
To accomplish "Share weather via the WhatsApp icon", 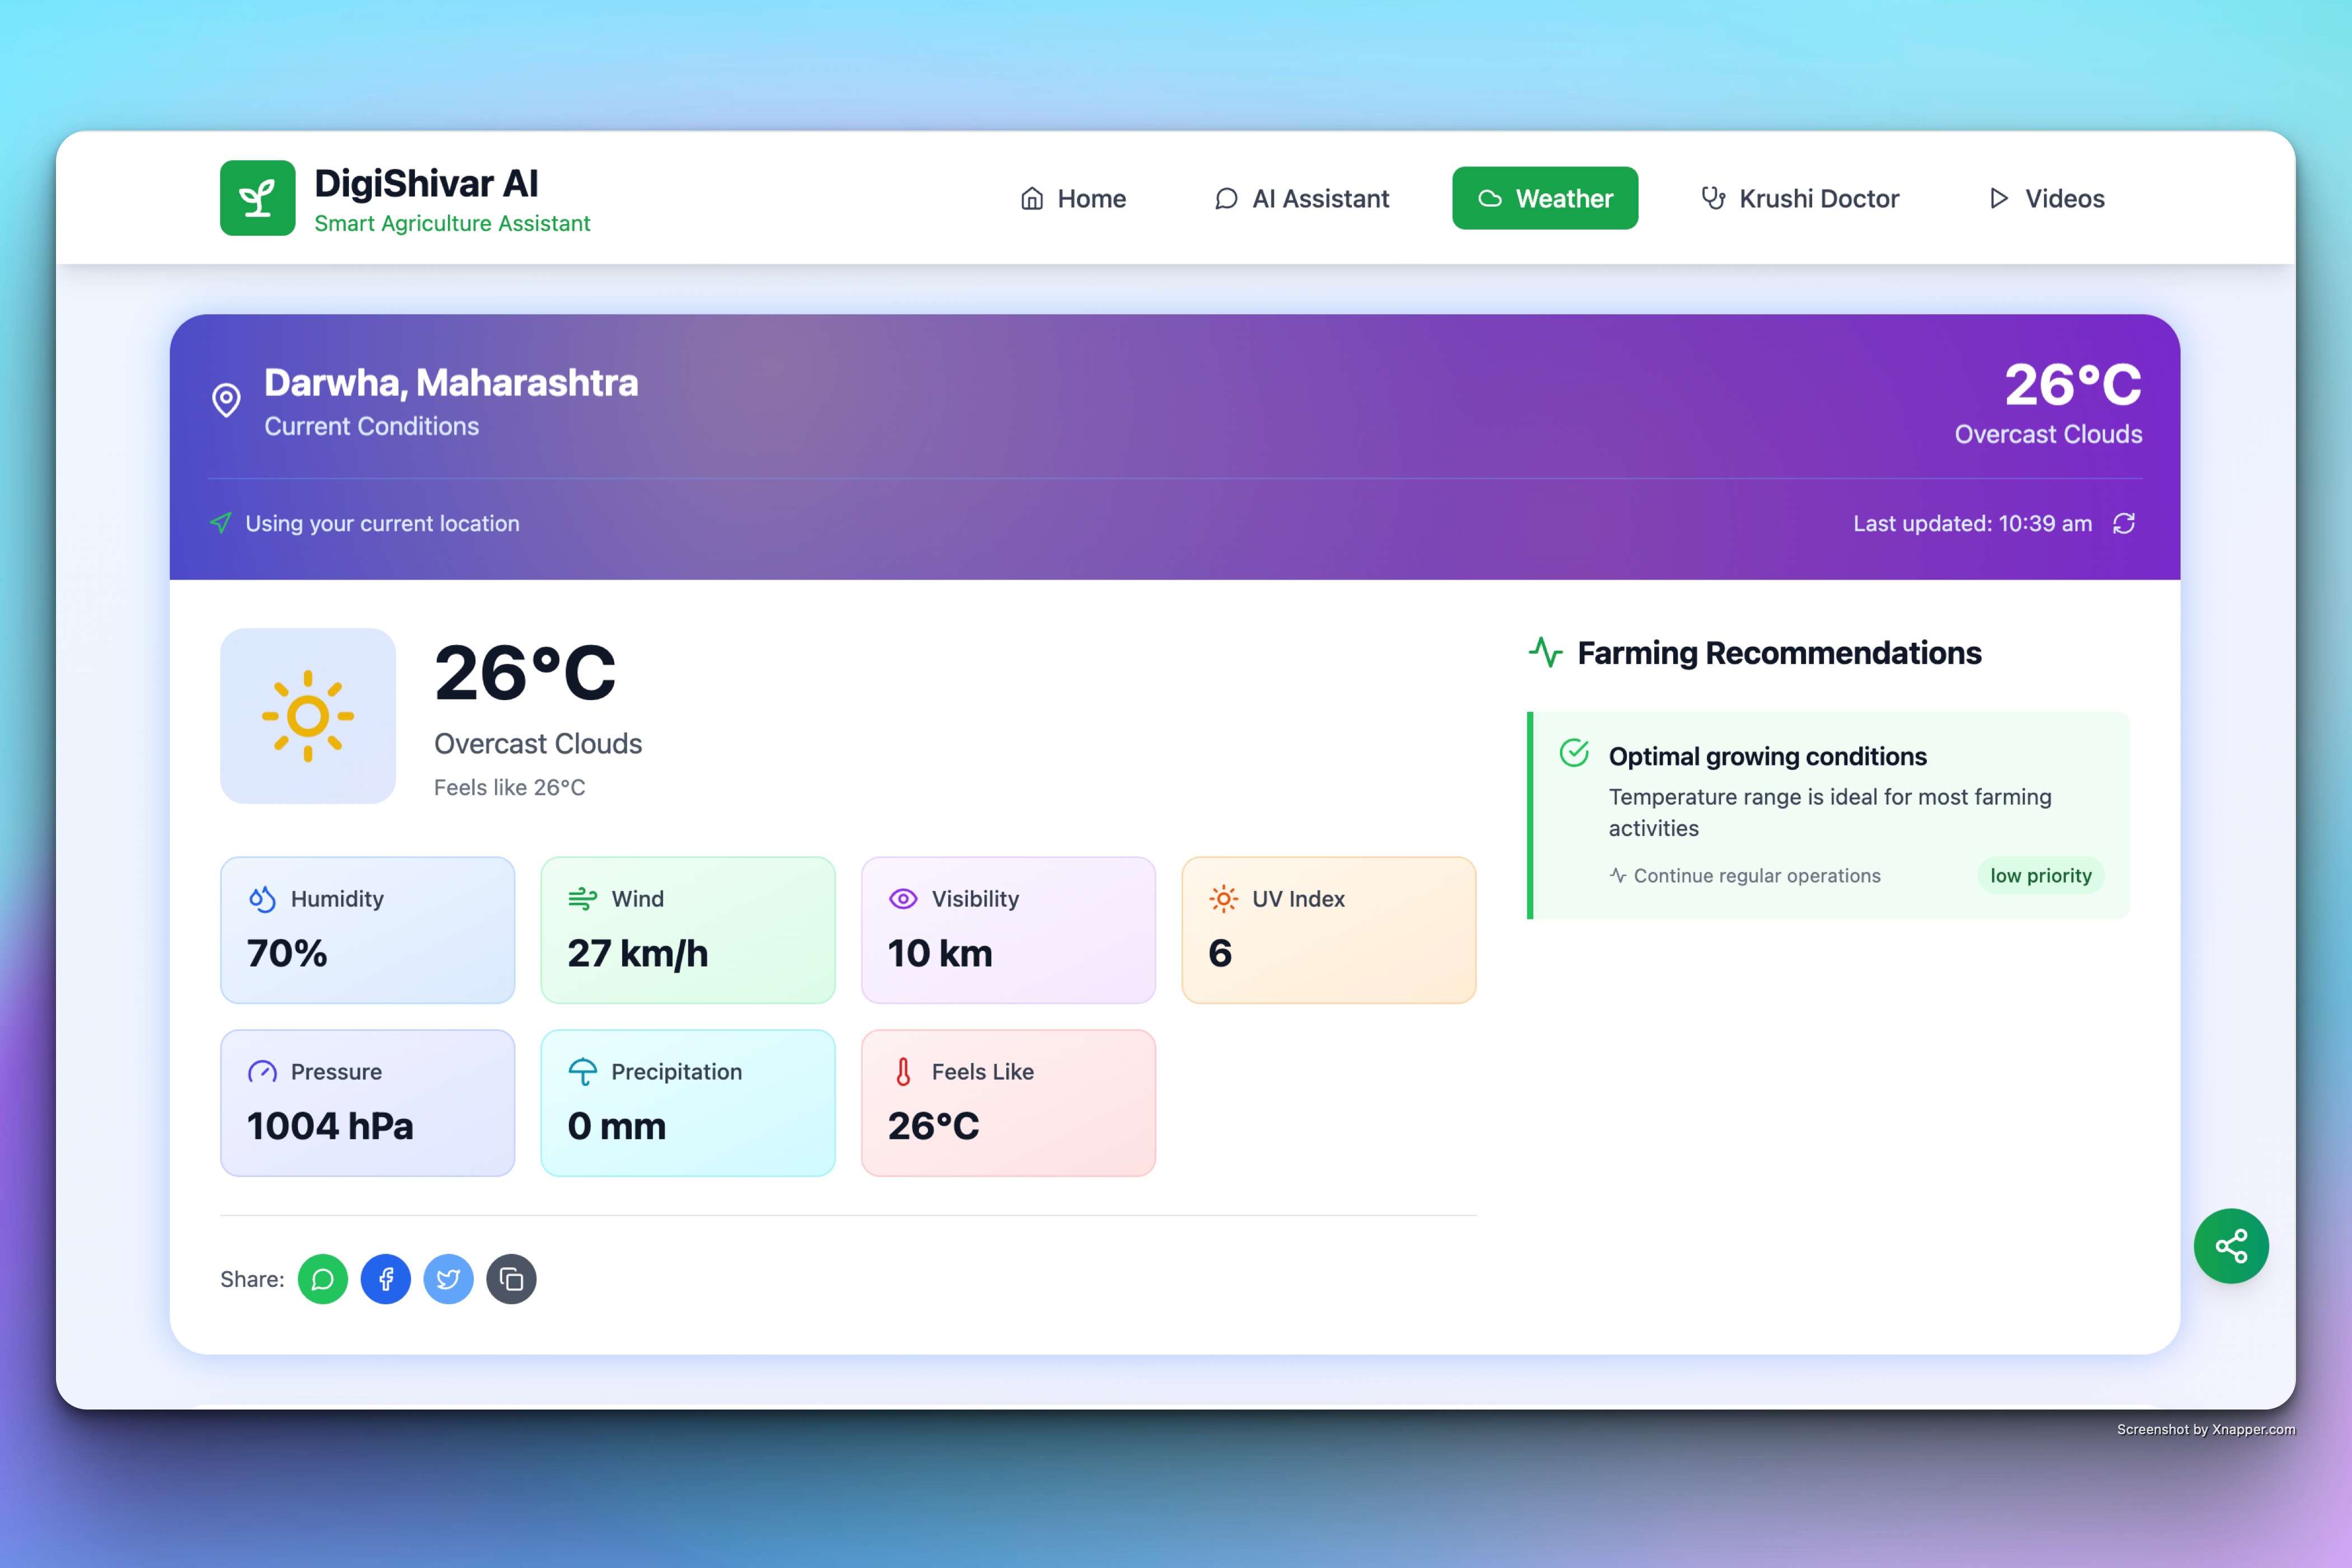I will (x=322, y=1279).
